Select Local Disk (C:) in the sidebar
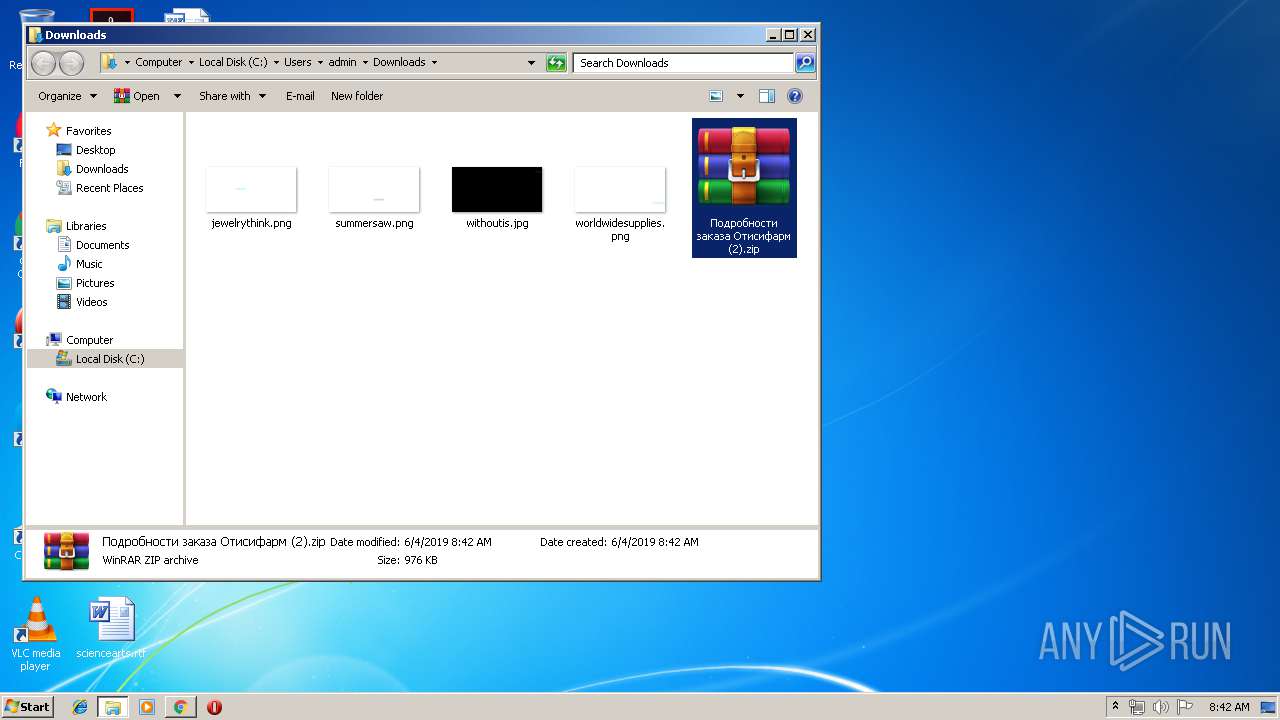 pyautogui.click(x=104, y=359)
